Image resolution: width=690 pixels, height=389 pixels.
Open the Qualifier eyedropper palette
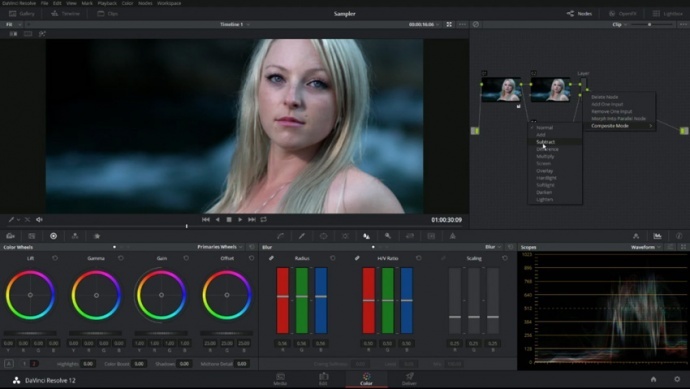[302, 236]
